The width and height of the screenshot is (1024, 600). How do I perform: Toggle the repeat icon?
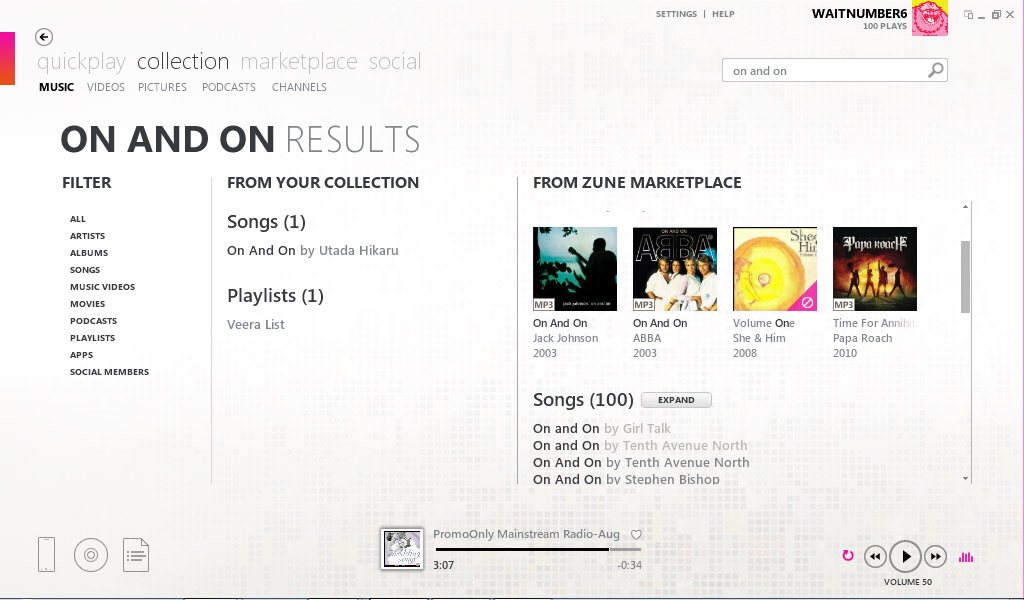[x=848, y=556]
